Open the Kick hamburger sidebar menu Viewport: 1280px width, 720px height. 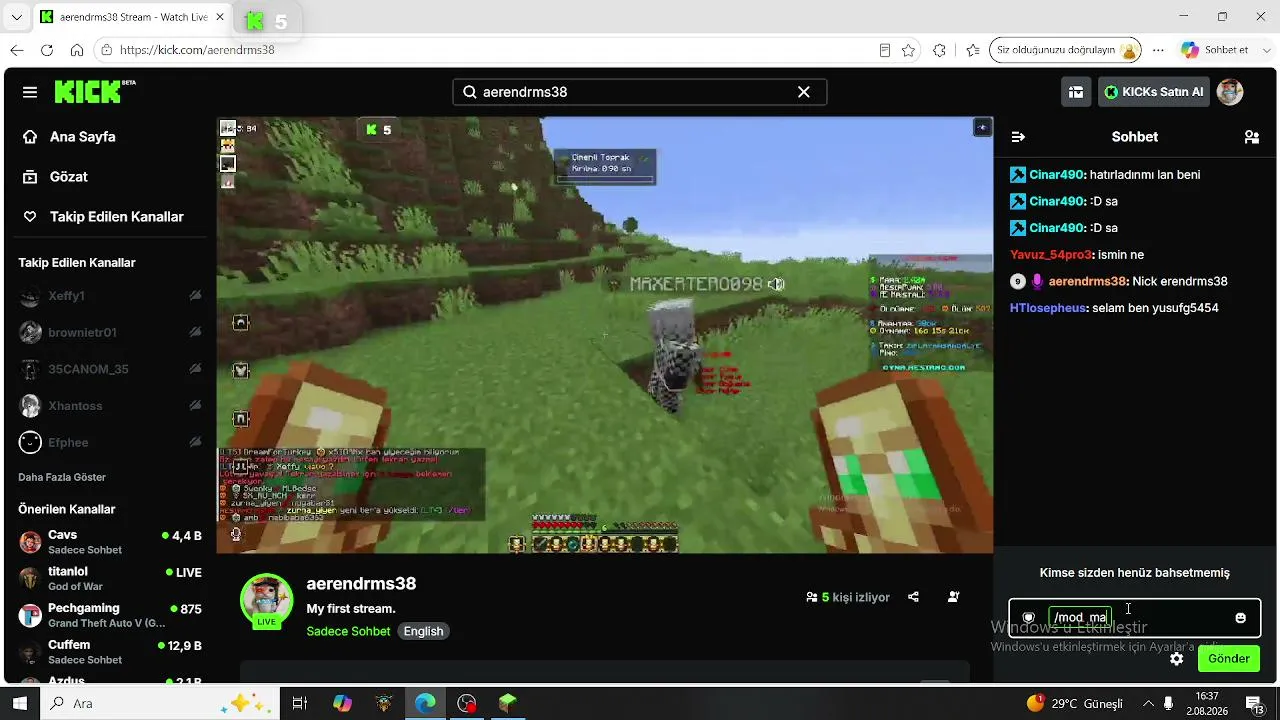coord(30,92)
